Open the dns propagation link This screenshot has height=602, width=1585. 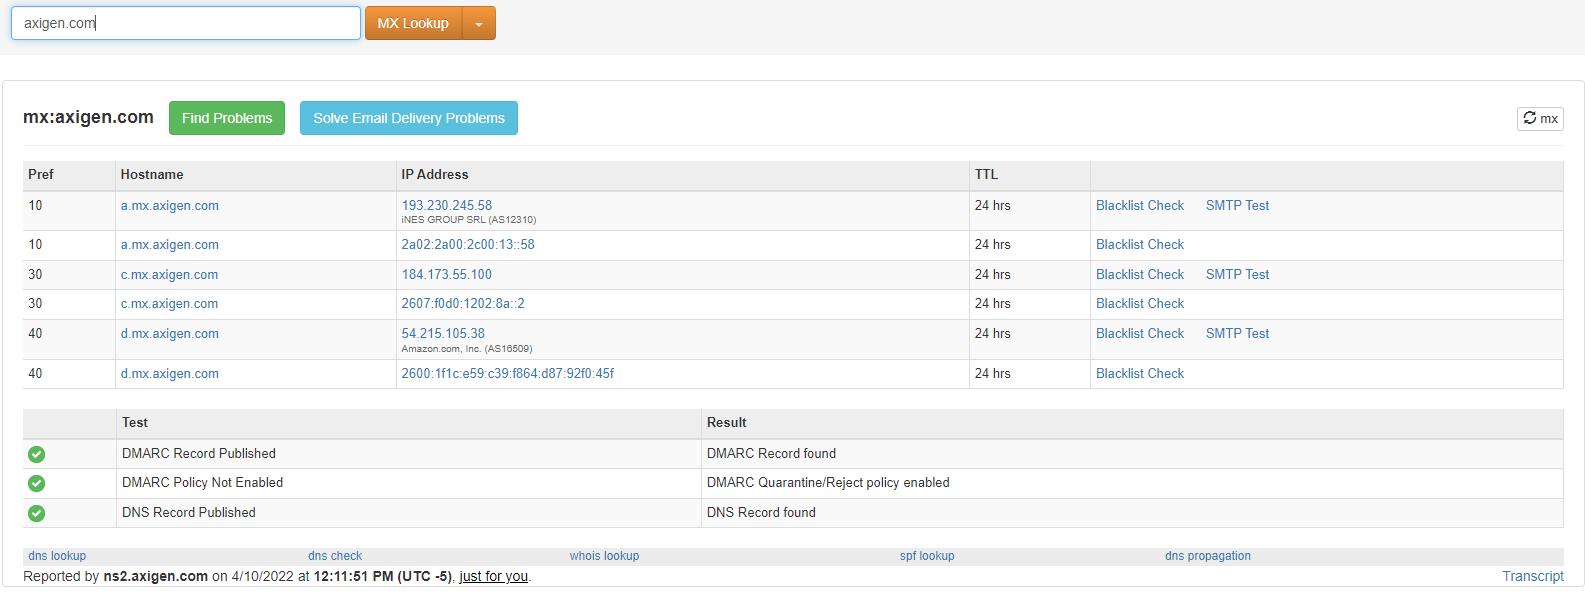(1208, 556)
